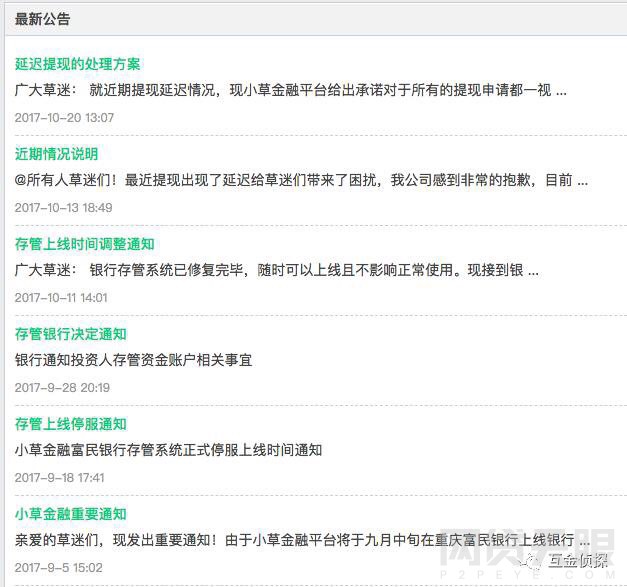Click the text 小草金融富民银行存管系统正式停服上线时间通知
Viewport: 627px width, 587px height.
click(x=168, y=450)
